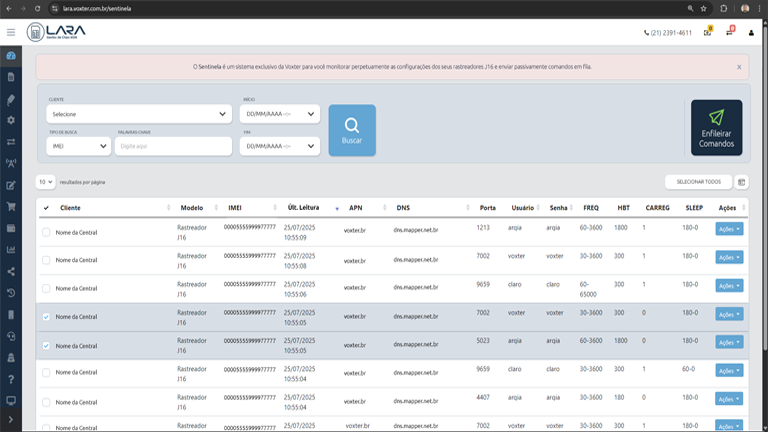Expand the Tipo de Busca IMEI dropdown
The height and width of the screenshot is (432, 768).
point(78,146)
